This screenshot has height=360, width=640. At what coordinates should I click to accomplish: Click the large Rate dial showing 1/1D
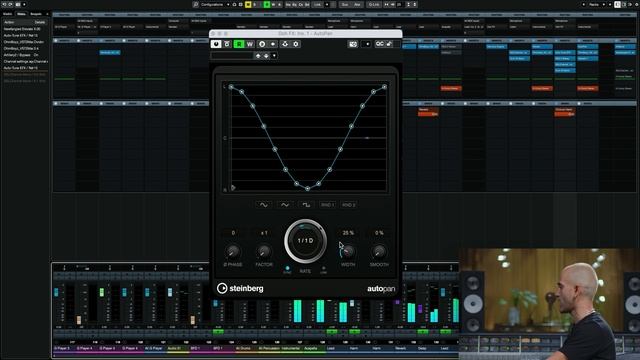[305, 241]
